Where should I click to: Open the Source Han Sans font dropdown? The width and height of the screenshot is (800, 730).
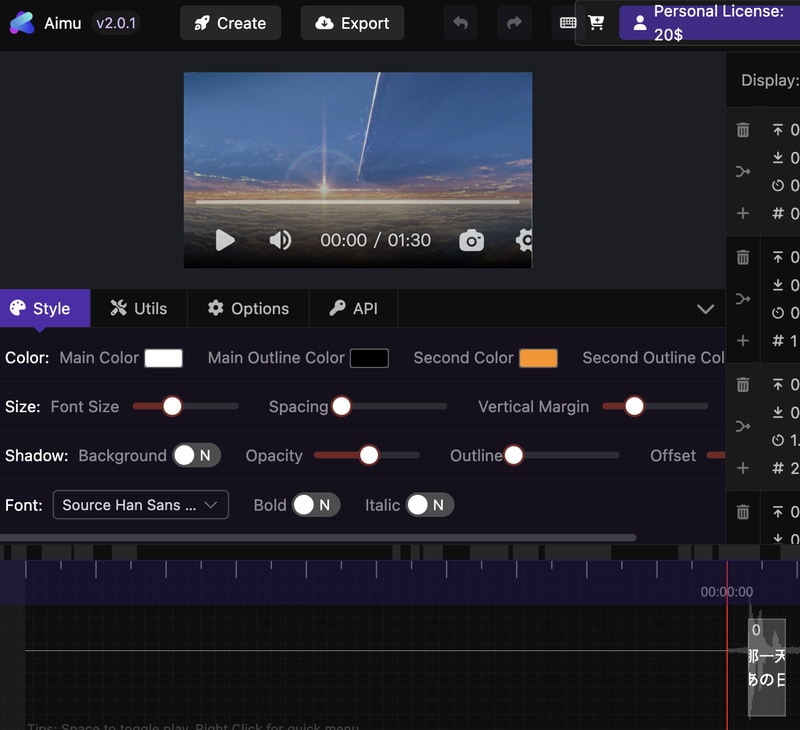[140, 505]
